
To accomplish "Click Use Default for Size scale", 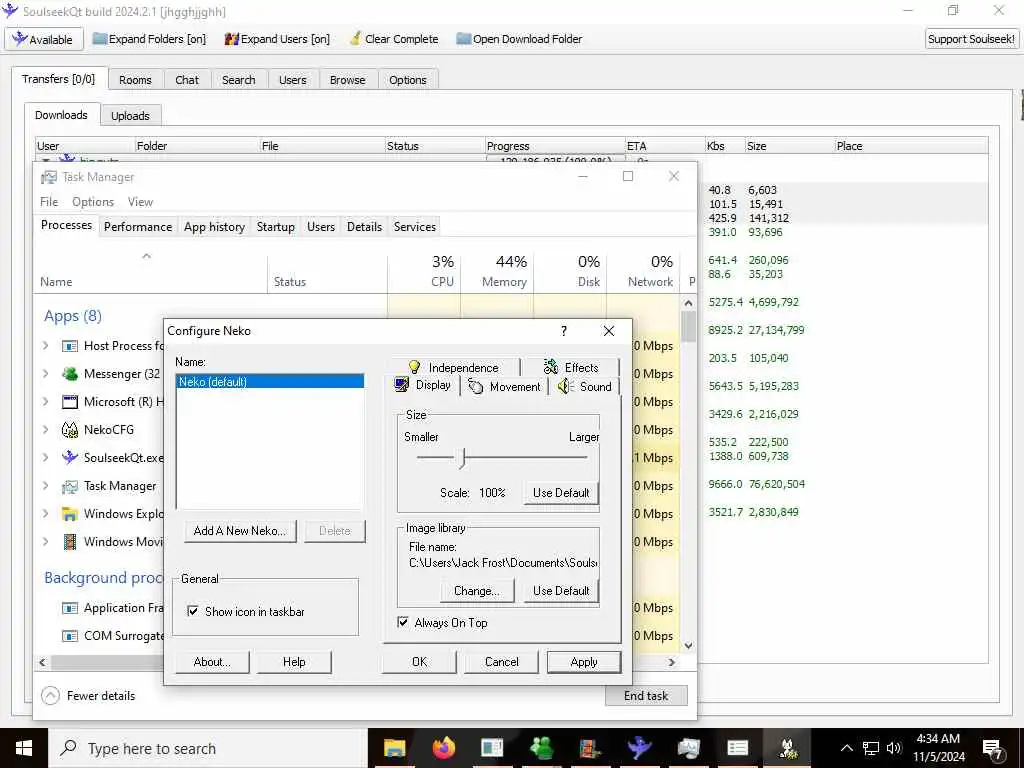I will [x=561, y=493].
